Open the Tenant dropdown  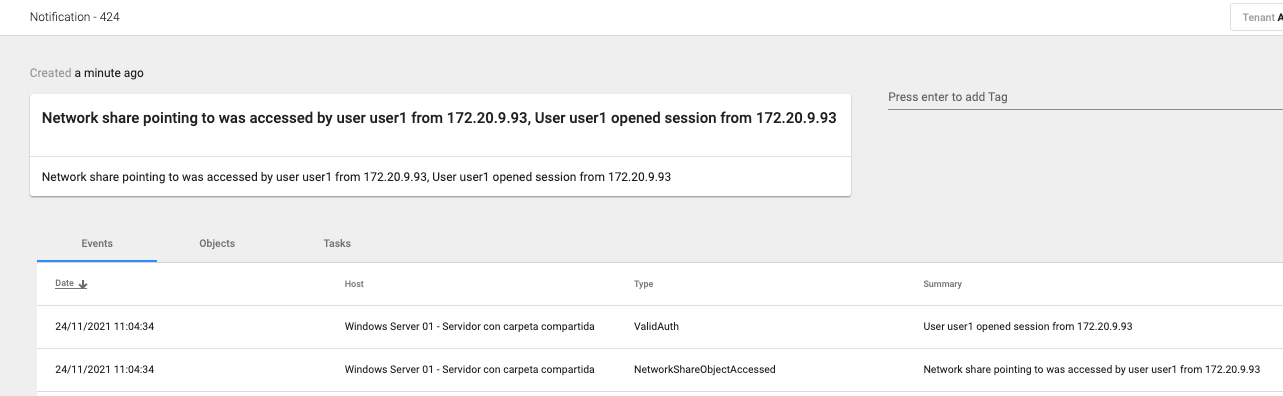point(1256,18)
